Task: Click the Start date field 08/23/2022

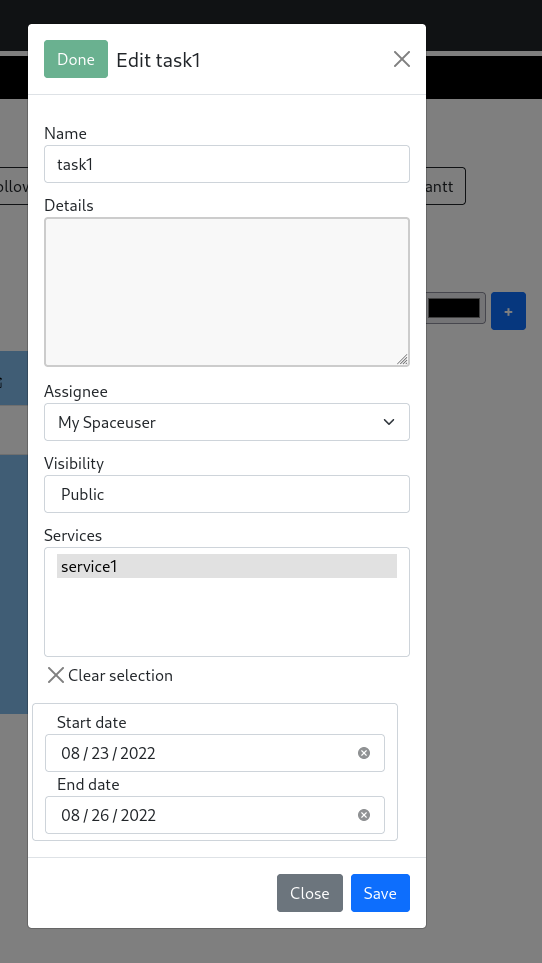Action: tap(215, 753)
